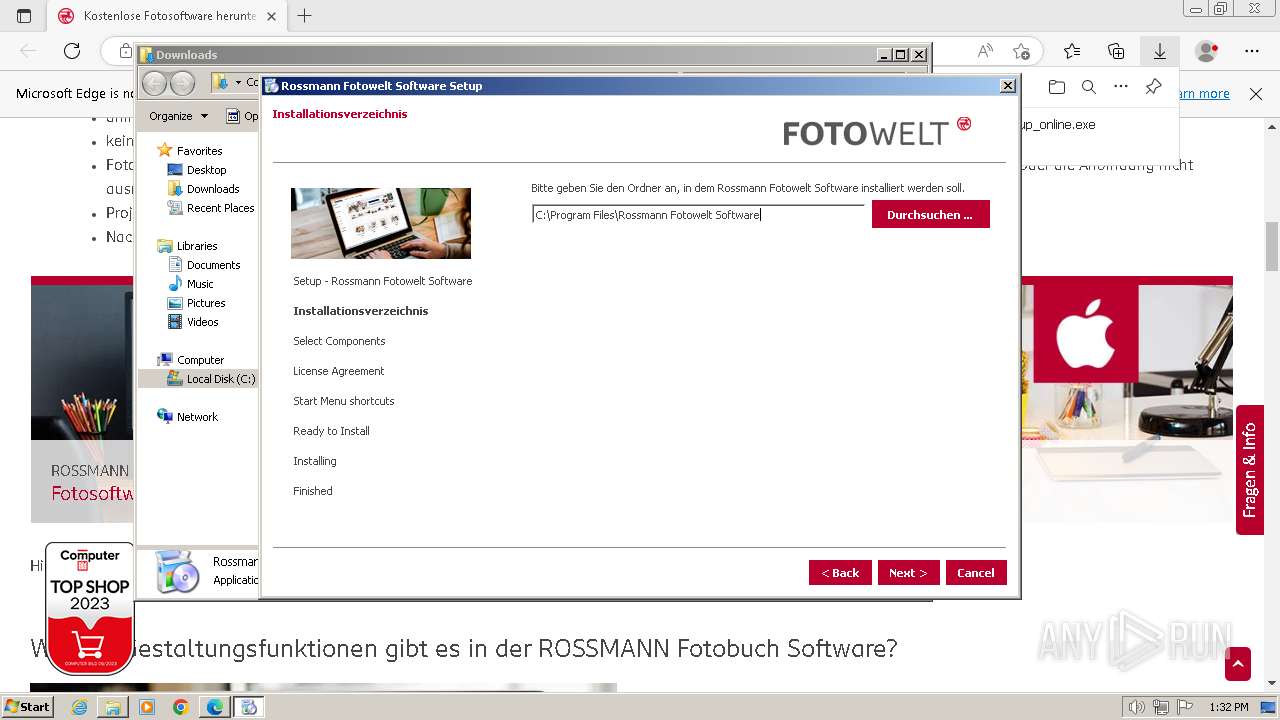This screenshot has height=720, width=1280.
Task: Click the 'License Agreement' step label
Action: point(339,371)
